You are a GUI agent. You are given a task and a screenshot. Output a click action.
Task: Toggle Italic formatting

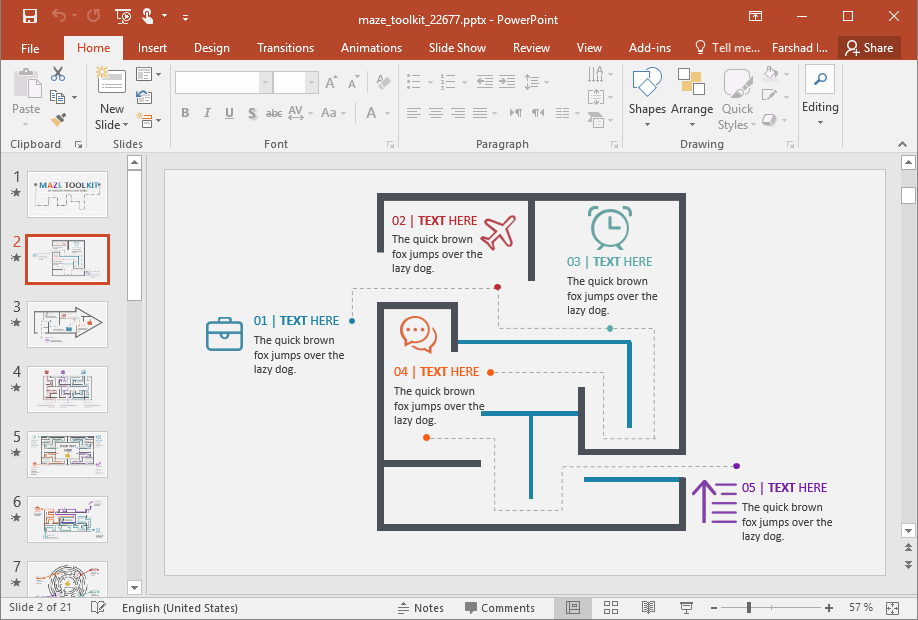pyautogui.click(x=206, y=113)
